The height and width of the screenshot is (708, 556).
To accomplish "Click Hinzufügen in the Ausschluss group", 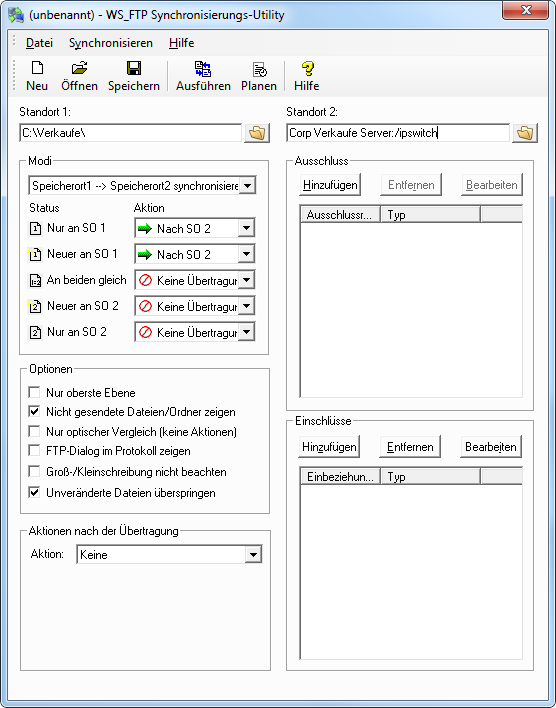I will [330, 185].
